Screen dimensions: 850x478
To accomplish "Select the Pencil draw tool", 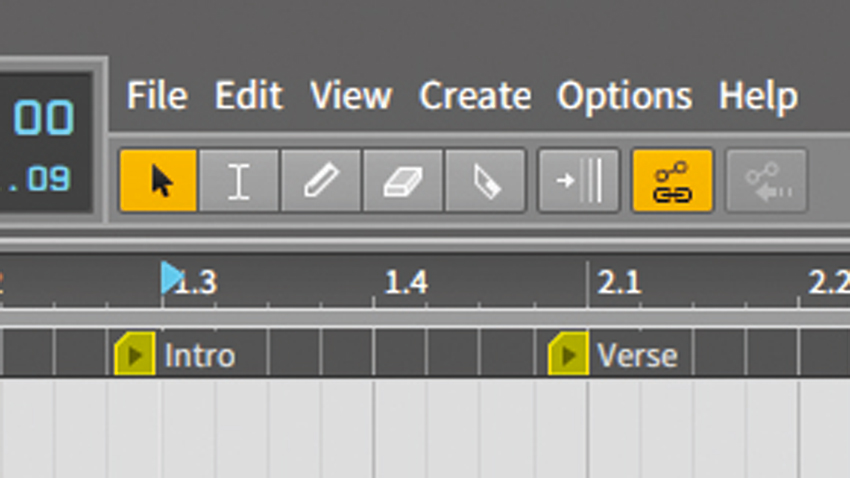I will click(321, 180).
